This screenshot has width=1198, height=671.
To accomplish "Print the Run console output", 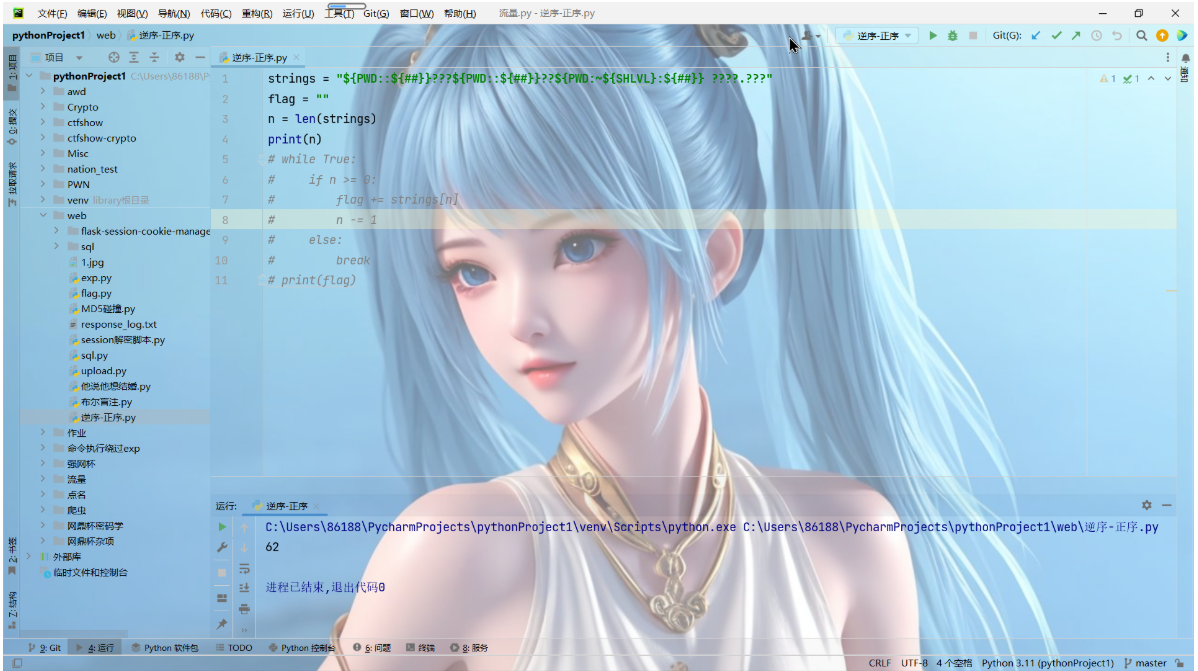I will tap(244, 608).
